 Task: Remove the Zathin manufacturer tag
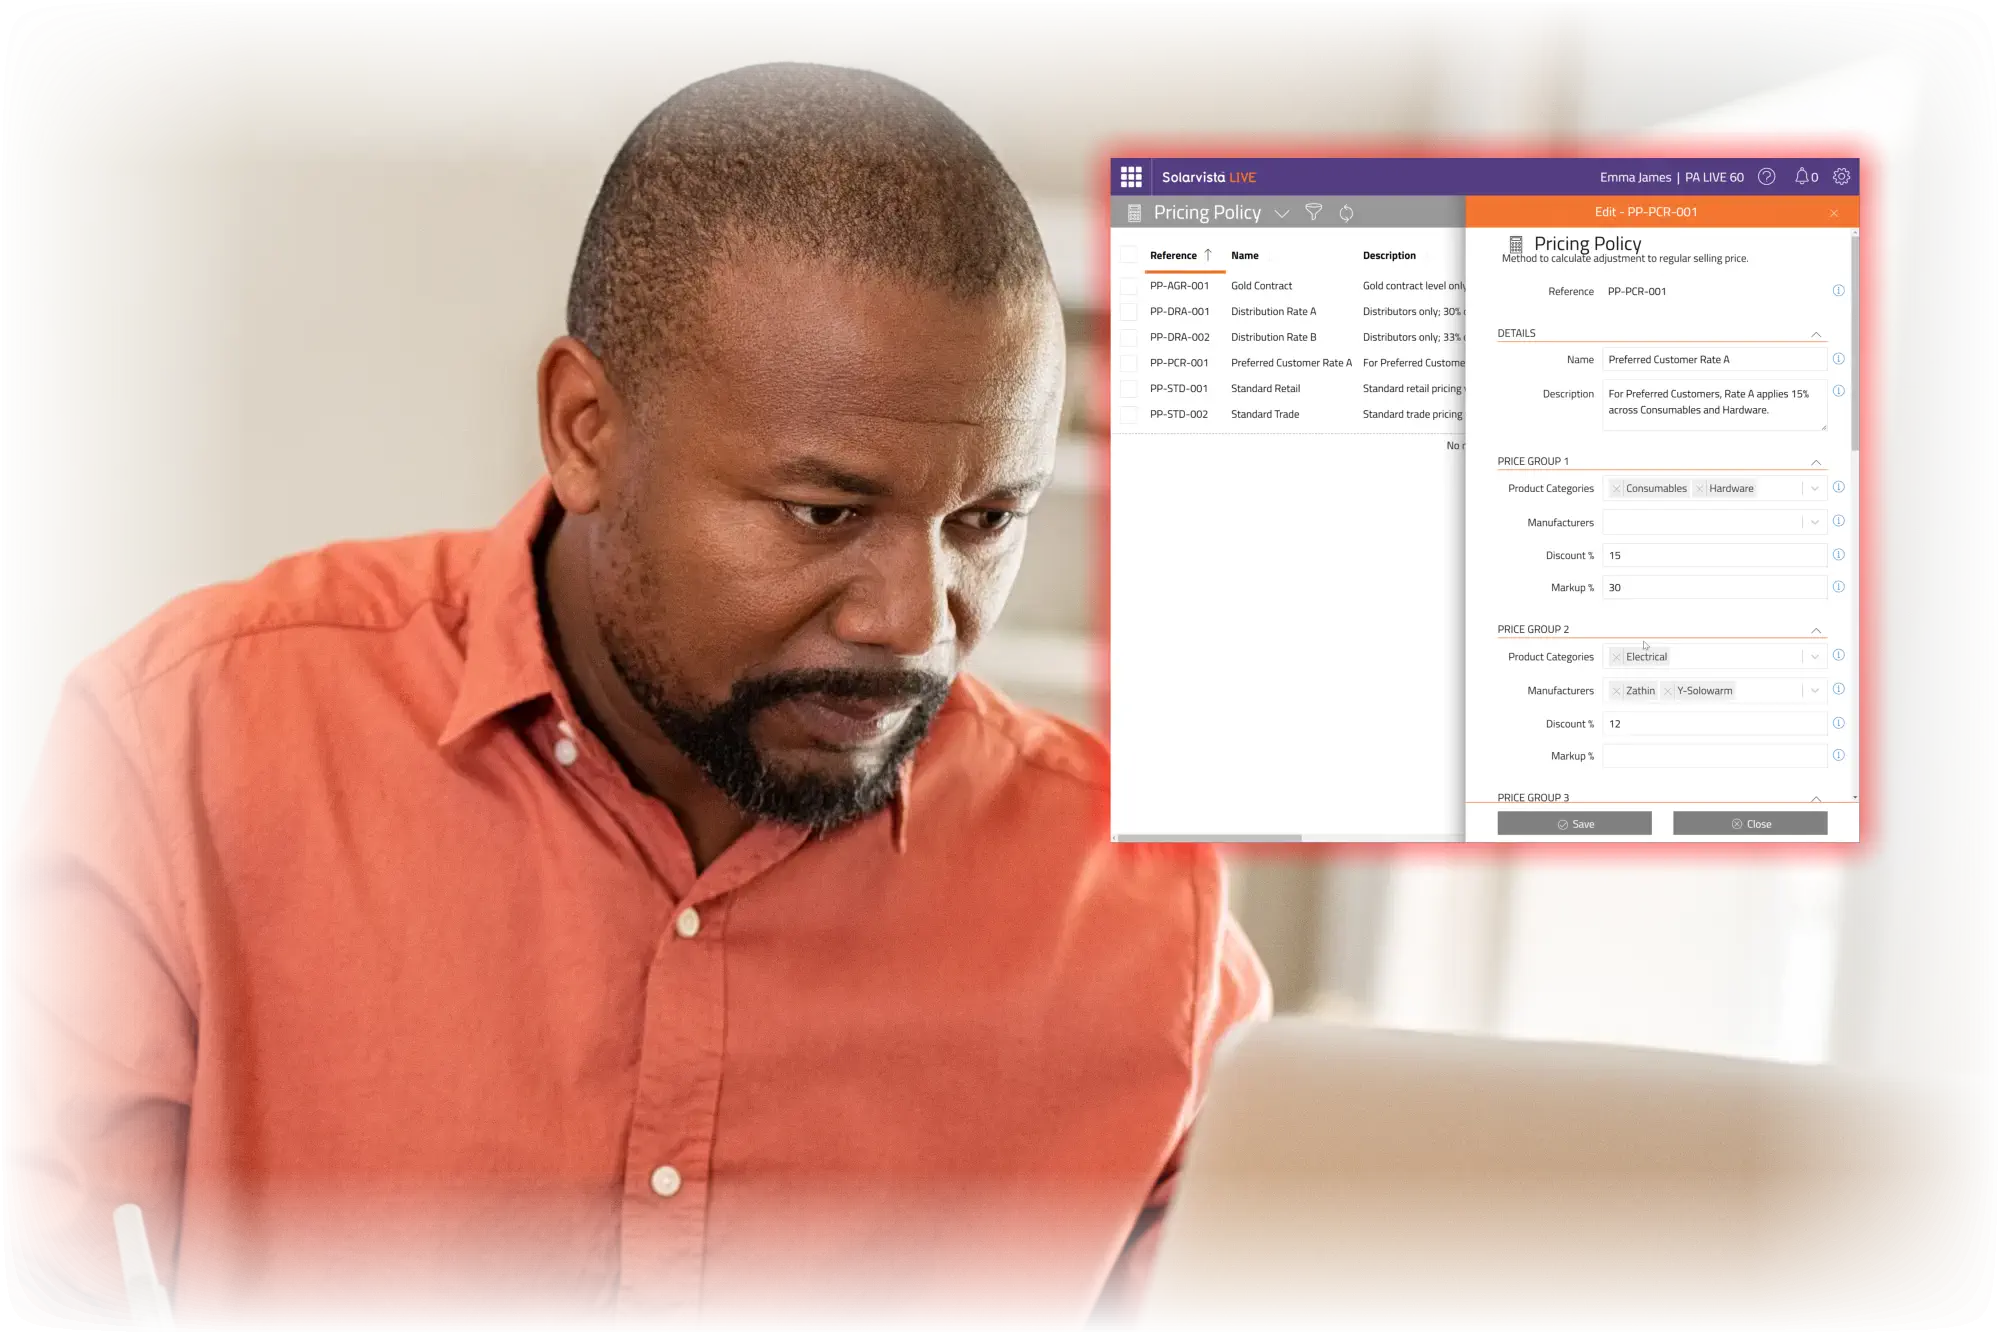pos(1616,691)
